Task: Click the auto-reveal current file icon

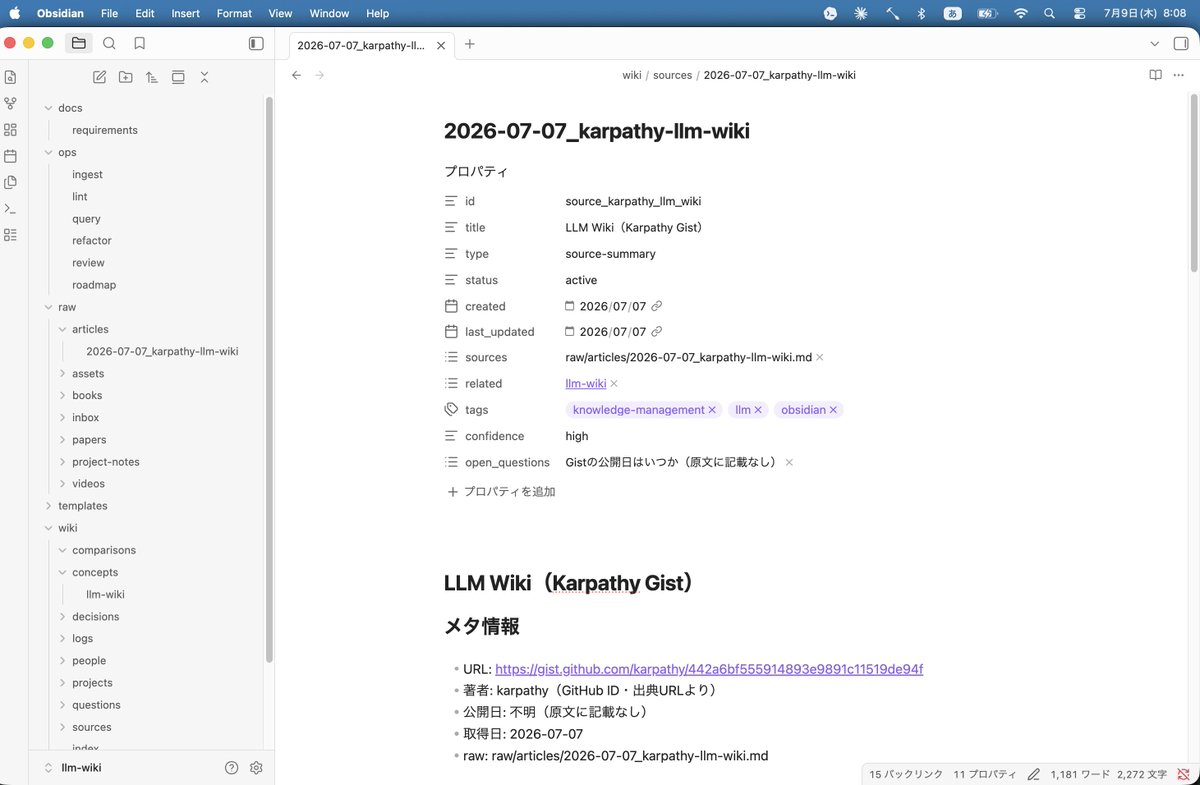Action: pyautogui.click(x=178, y=77)
